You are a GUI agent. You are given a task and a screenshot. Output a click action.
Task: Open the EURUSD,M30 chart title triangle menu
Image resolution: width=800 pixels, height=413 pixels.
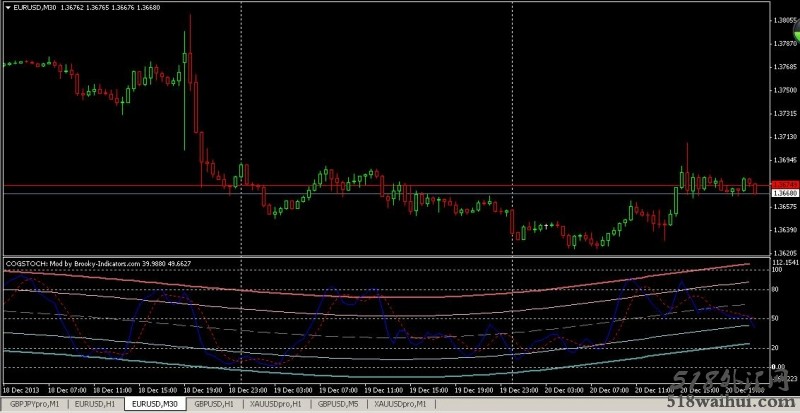(9, 7)
